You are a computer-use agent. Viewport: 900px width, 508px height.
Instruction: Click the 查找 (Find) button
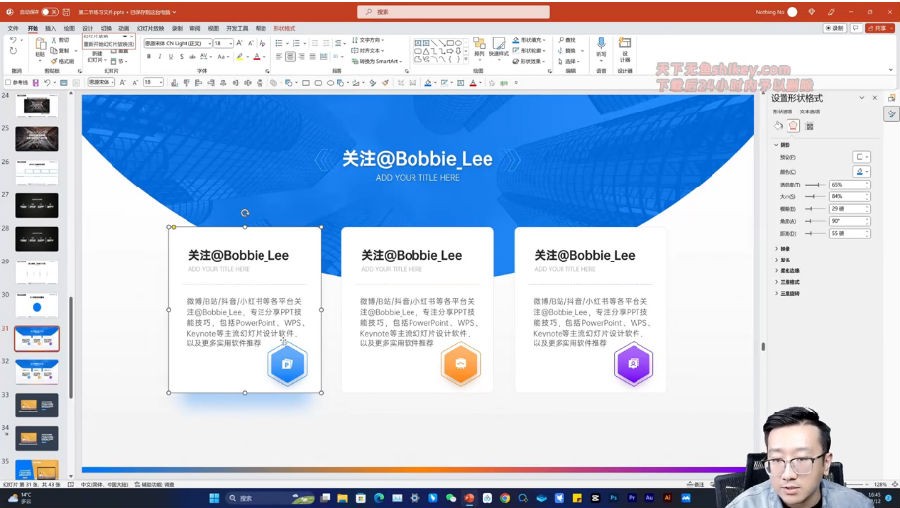[567, 40]
